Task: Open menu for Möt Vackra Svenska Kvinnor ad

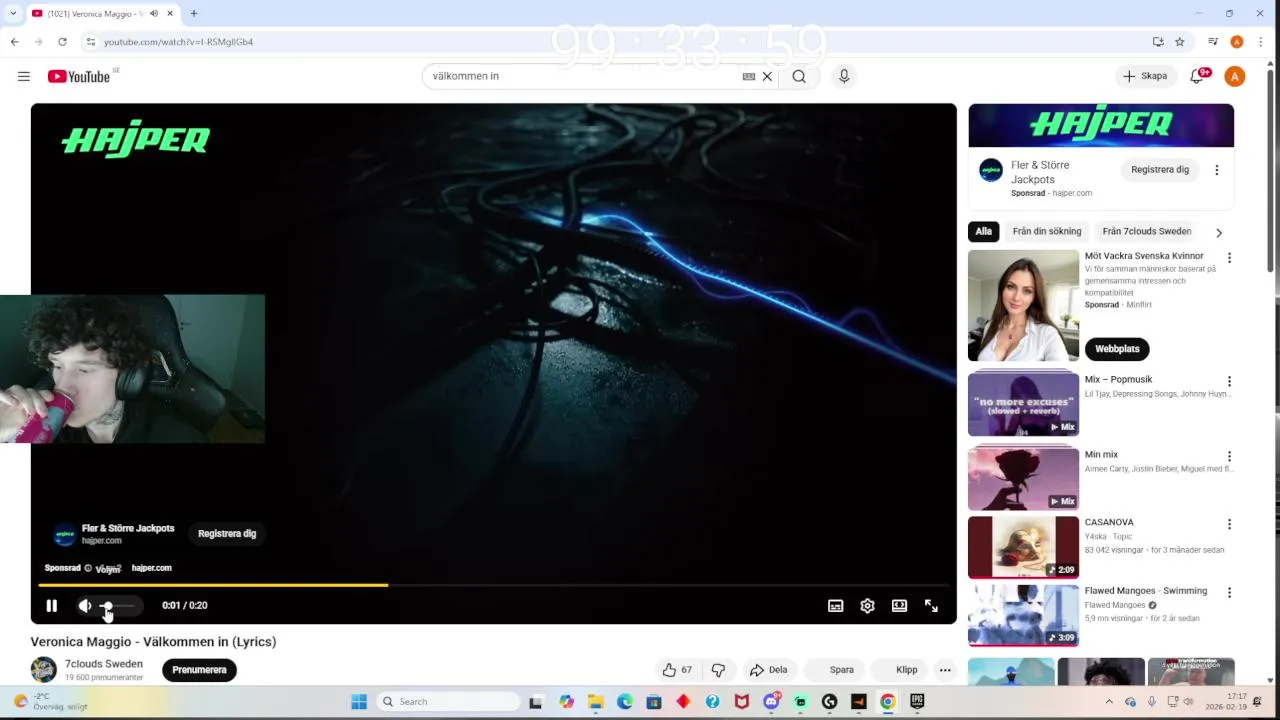Action: pos(1229,258)
